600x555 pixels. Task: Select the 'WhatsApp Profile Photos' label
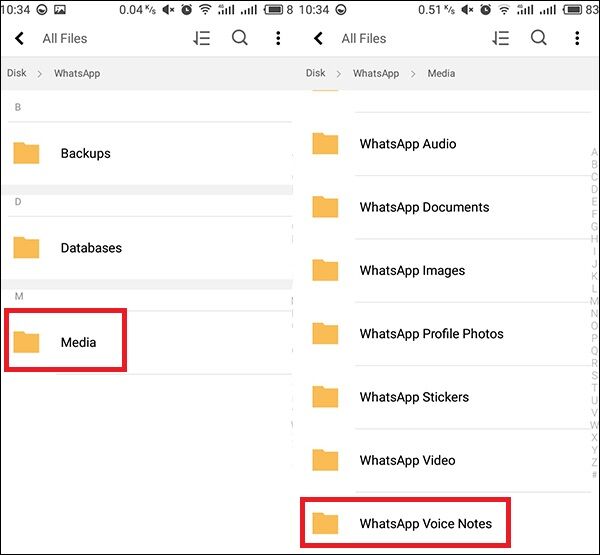[432, 334]
